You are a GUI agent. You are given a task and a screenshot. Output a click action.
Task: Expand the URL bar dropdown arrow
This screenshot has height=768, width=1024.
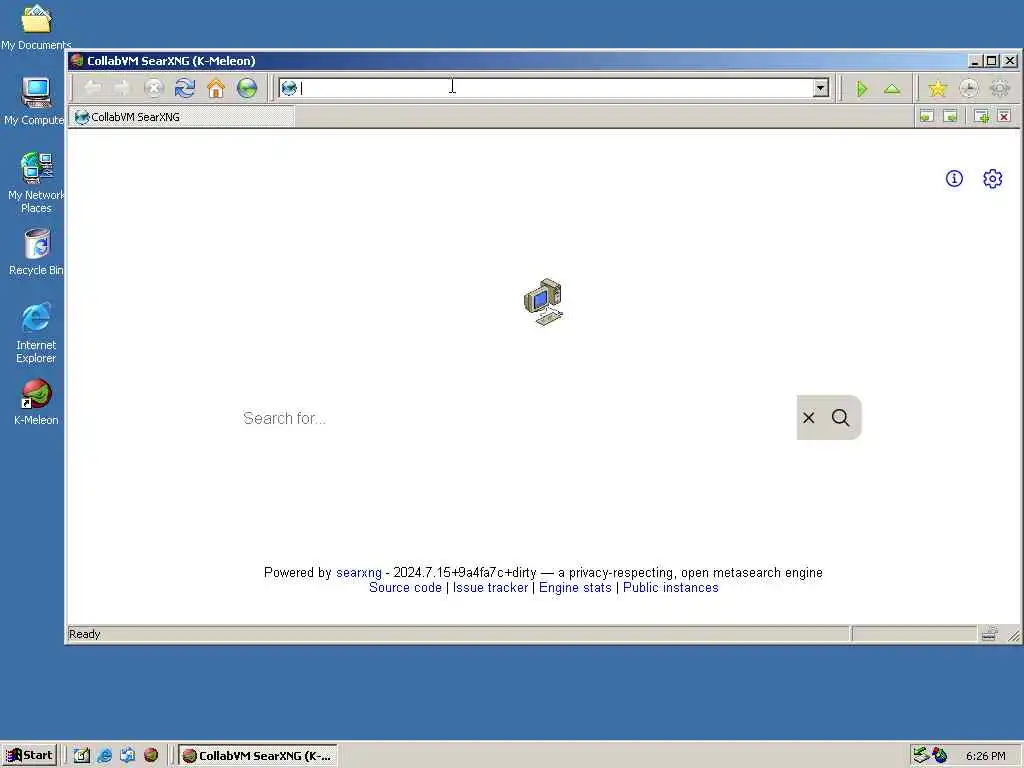[x=821, y=88]
